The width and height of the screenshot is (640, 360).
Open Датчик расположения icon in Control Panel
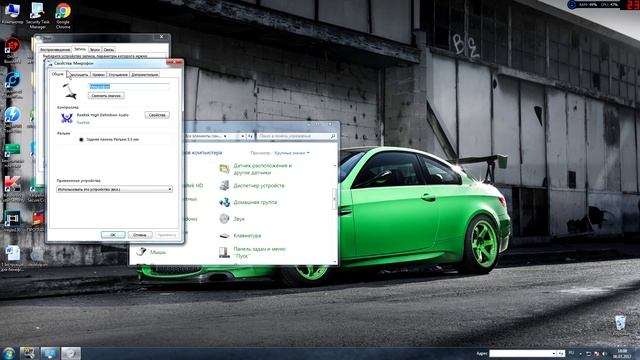(x=224, y=169)
